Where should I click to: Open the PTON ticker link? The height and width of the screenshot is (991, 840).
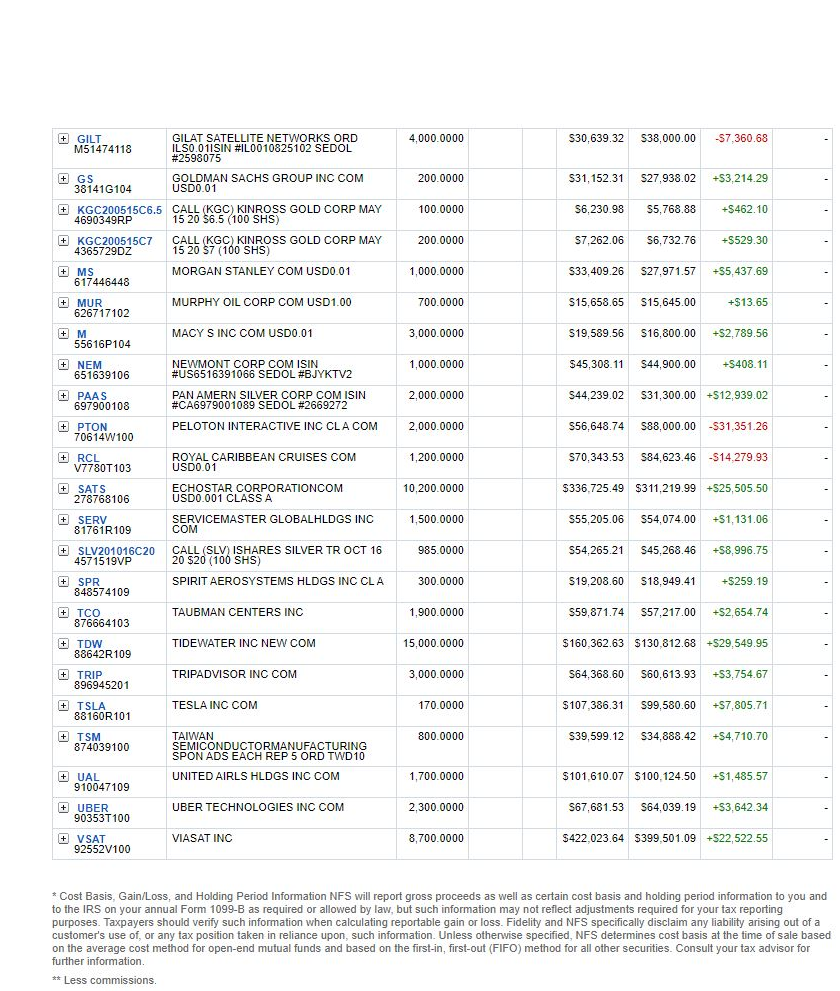pos(92,427)
